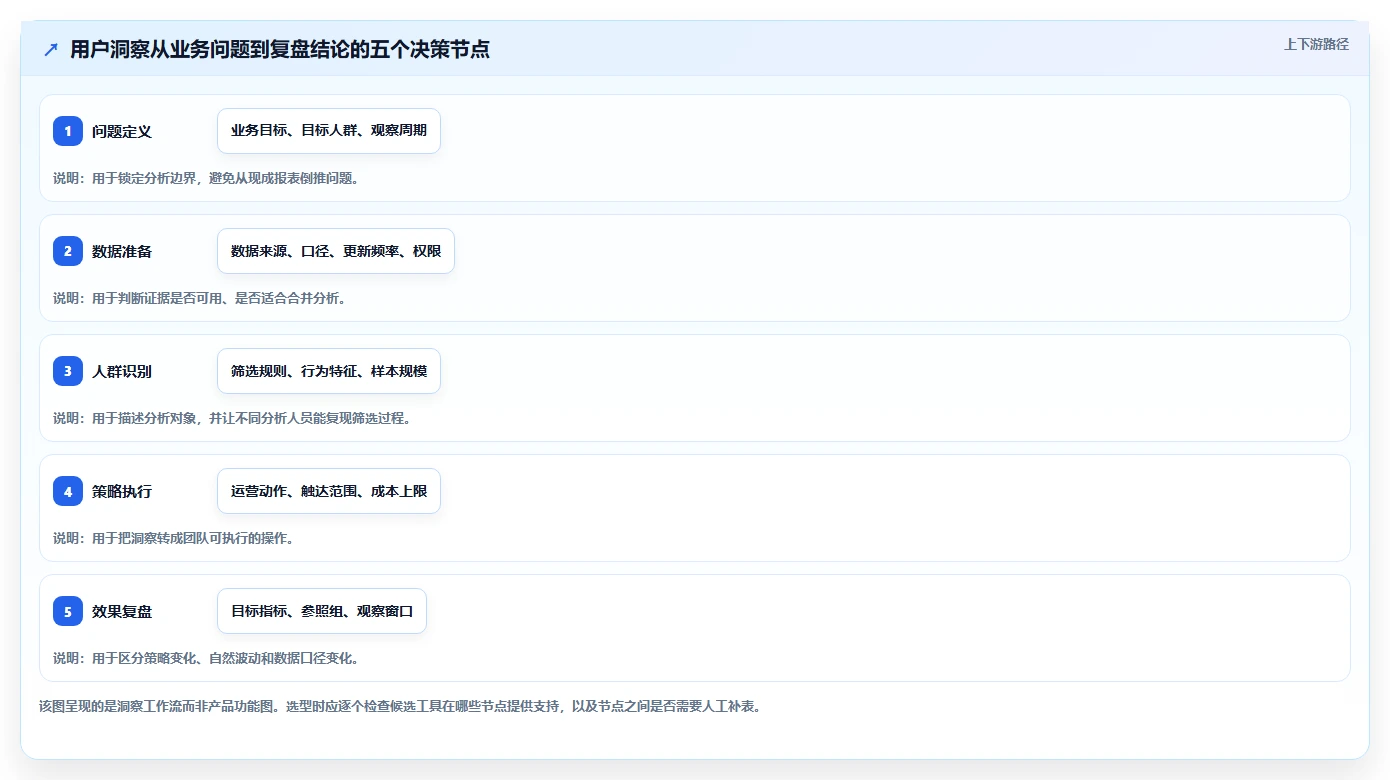Click the 目标指标、参照组、观察窗口 chip
The width and height of the screenshot is (1390, 780).
click(x=322, y=611)
